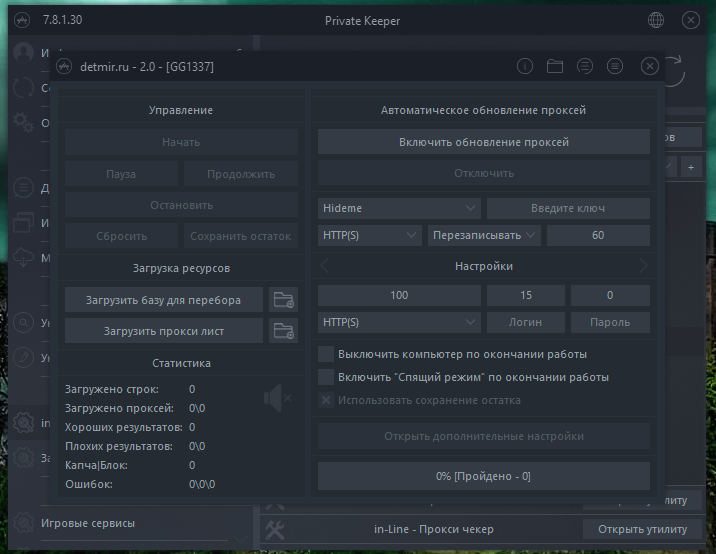Screen dimensions: 716x554
Task: Expand the Перезаписывать mode dropdown
Action: [484, 235]
